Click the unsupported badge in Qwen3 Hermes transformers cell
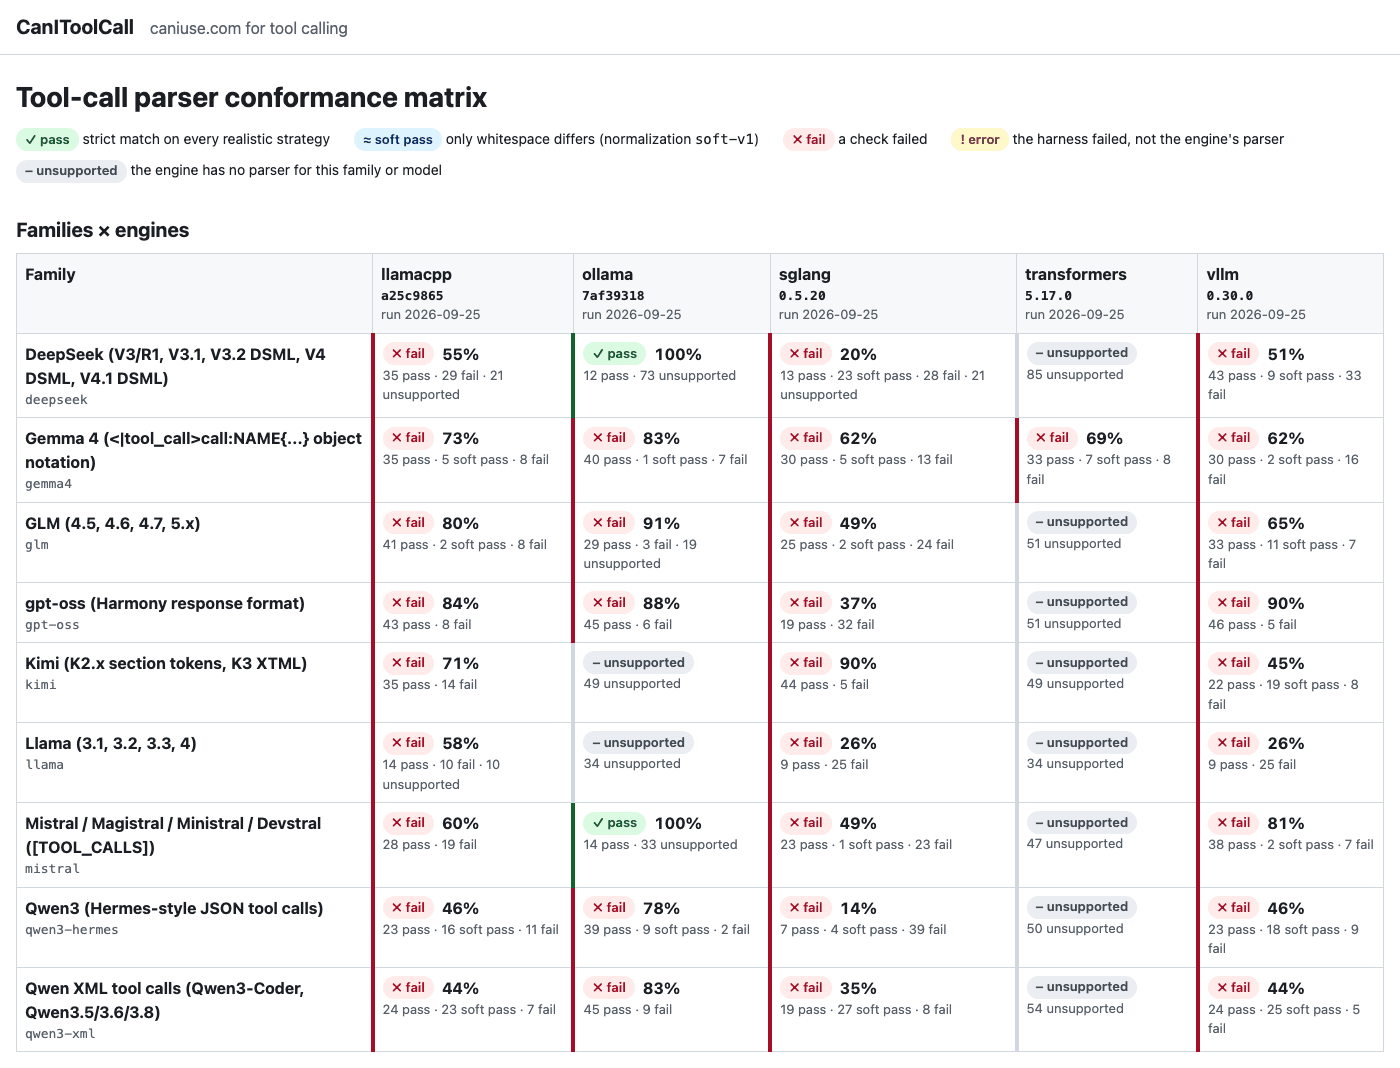Image resolution: width=1400 pixels, height=1068 pixels. coord(1081,907)
